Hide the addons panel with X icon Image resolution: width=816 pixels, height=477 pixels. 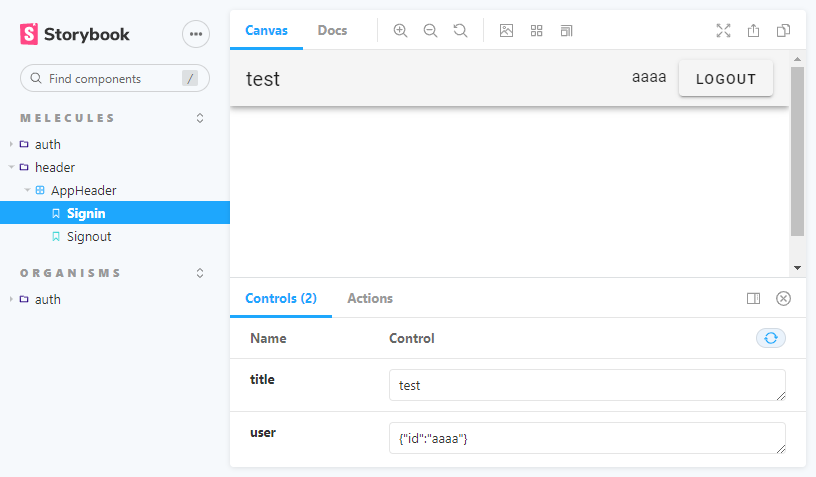click(x=784, y=298)
